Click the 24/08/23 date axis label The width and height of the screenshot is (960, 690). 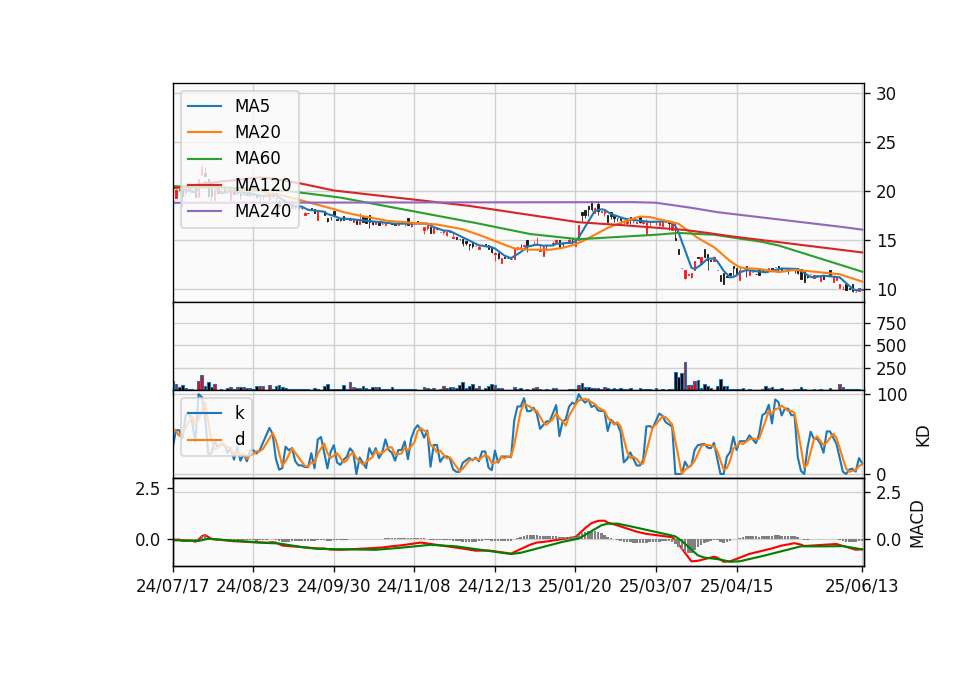pyautogui.click(x=253, y=586)
